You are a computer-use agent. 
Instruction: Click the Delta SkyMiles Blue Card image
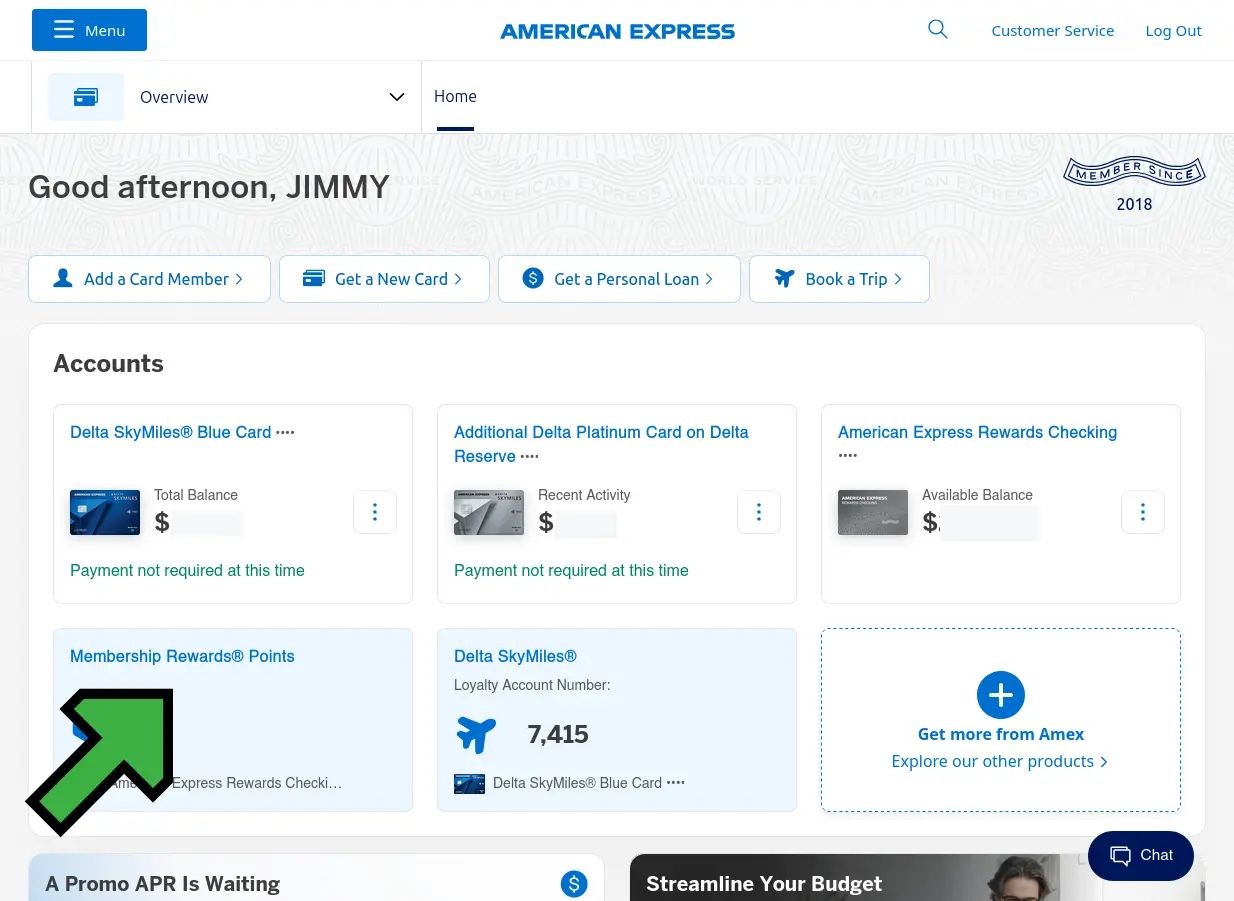(105, 512)
